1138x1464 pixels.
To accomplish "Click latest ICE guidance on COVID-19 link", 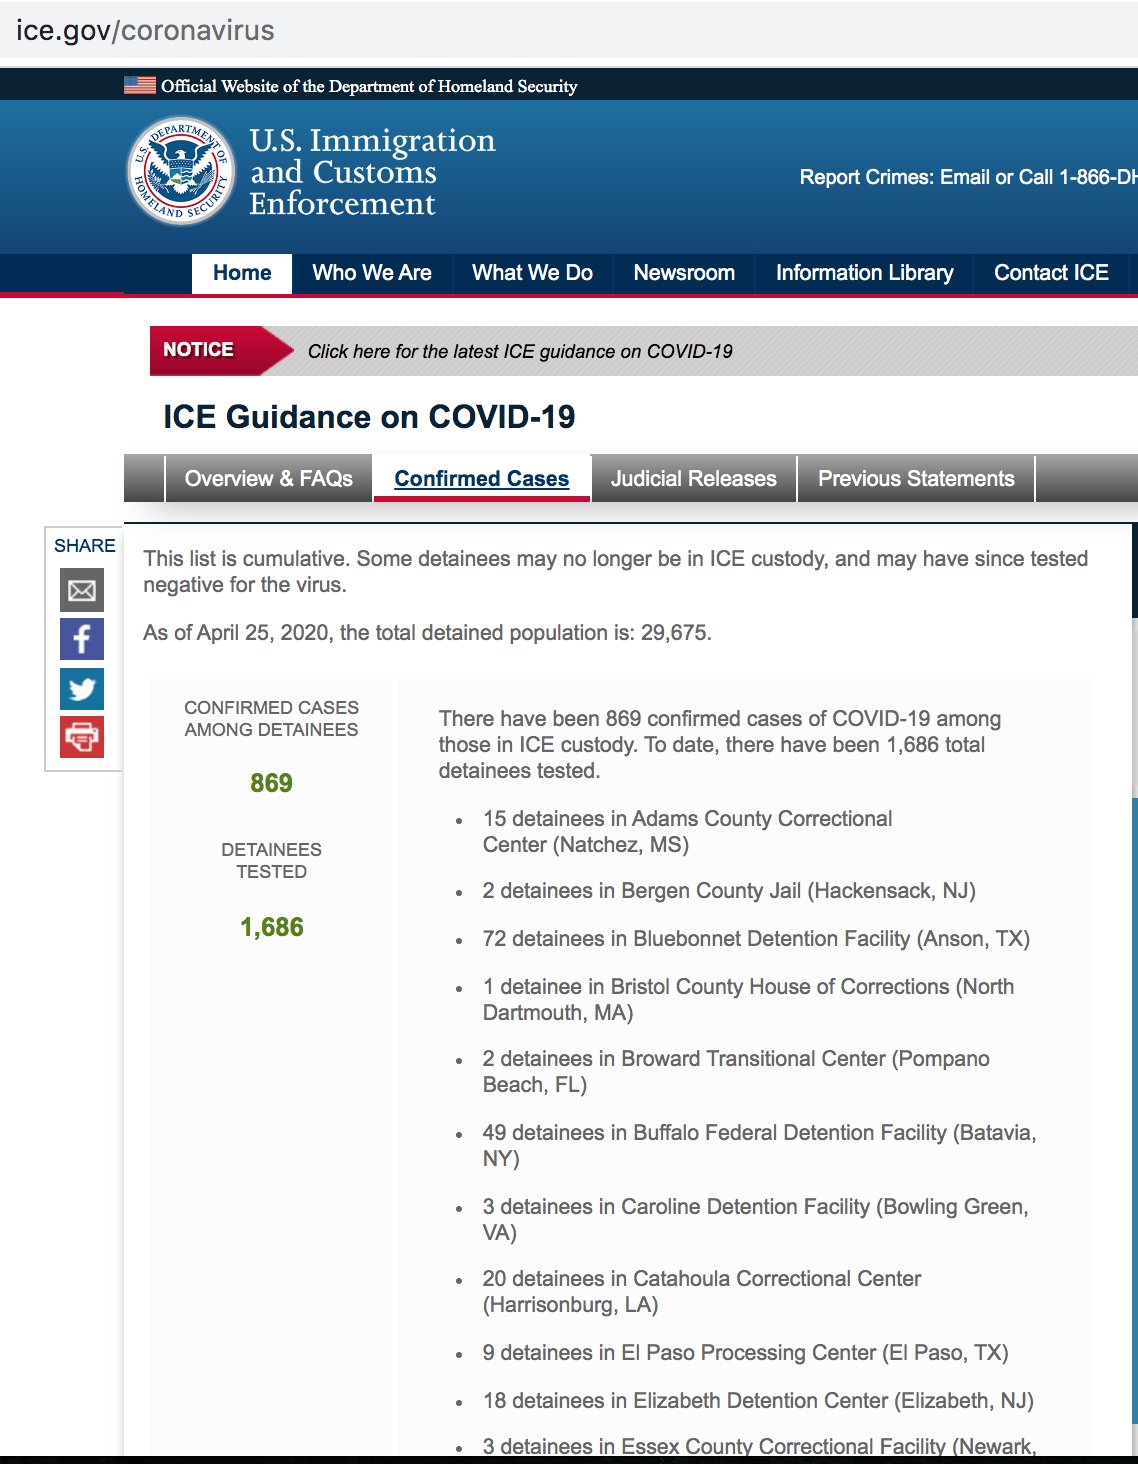I will point(520,351).
